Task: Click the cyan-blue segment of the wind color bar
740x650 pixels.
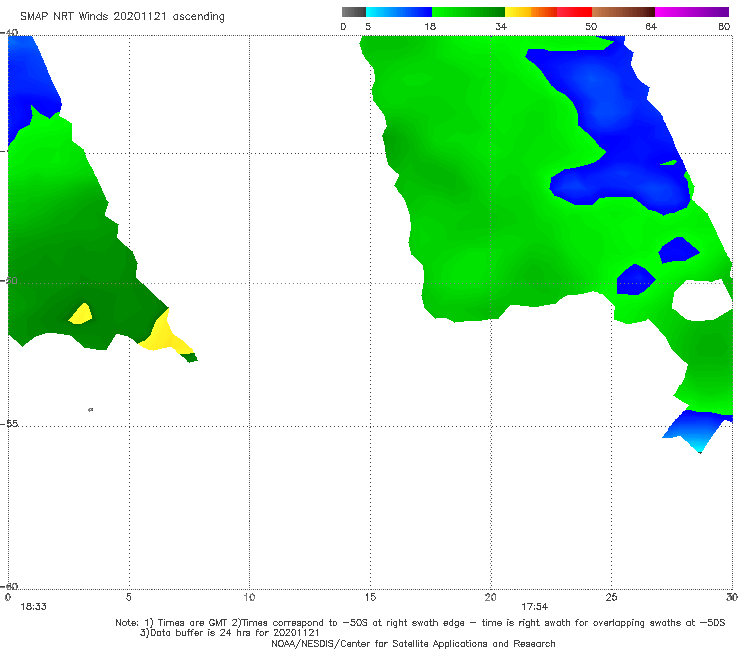Action: pyautogui.click(x=399, y=12)
